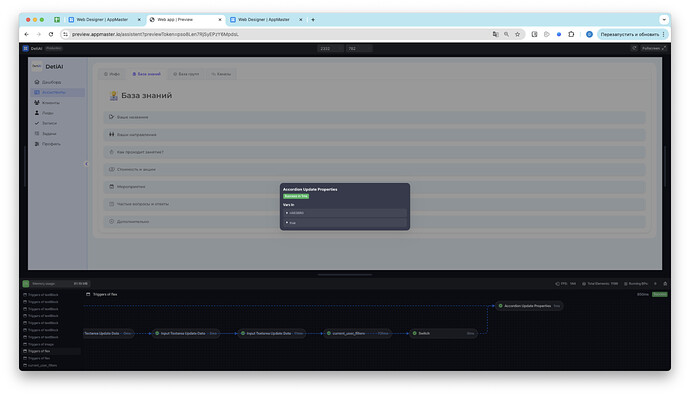Image resolution: width=690 pixels, height=396 pixels.
Task: Reload the page with browser refresh icon
Action: click(x=51, y=34)
